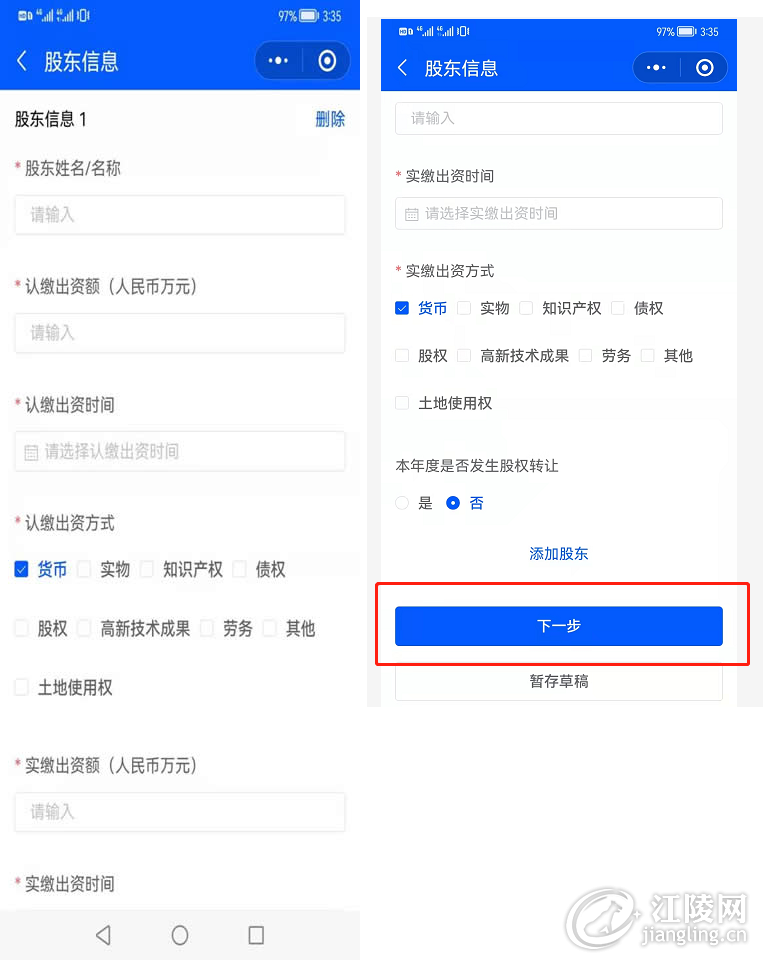Check 土地使用权 under 实缴出资方式
This screenshot has height=960, width=763.
pyautogui.click(x=402, y=403)
